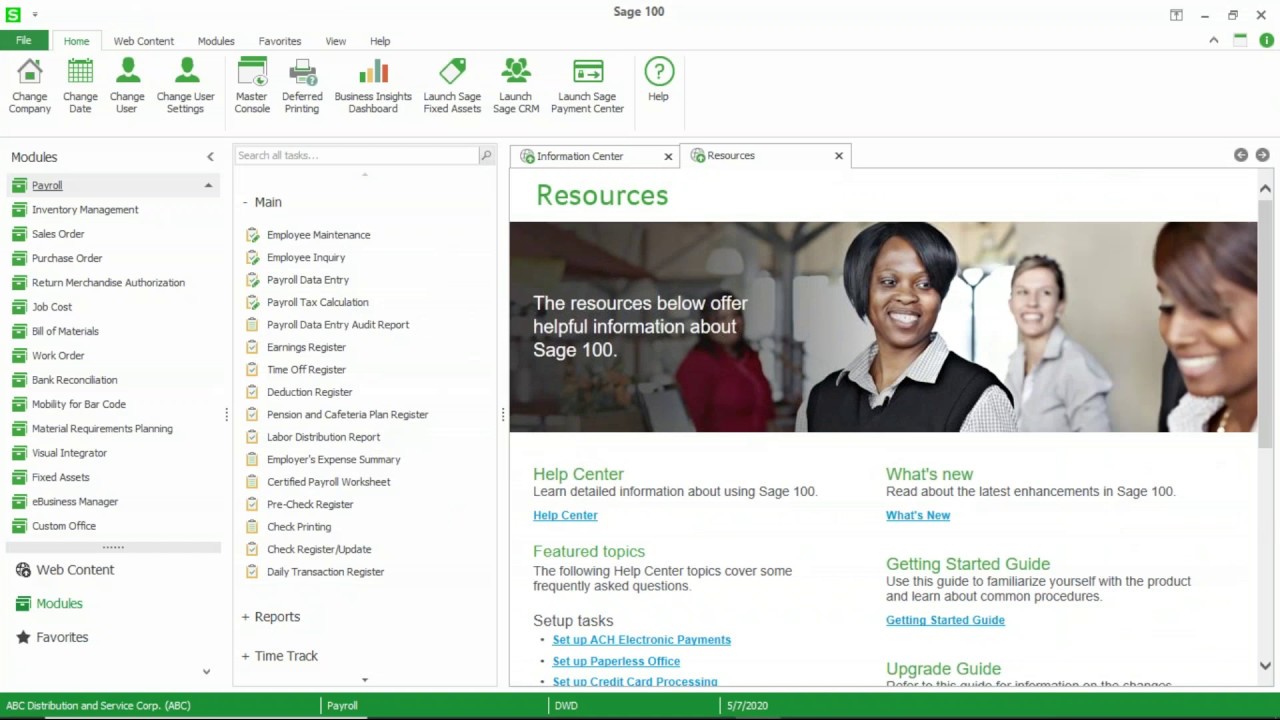Launch the Master Console
Screen dimensions: 1280x720
[252, 85]
